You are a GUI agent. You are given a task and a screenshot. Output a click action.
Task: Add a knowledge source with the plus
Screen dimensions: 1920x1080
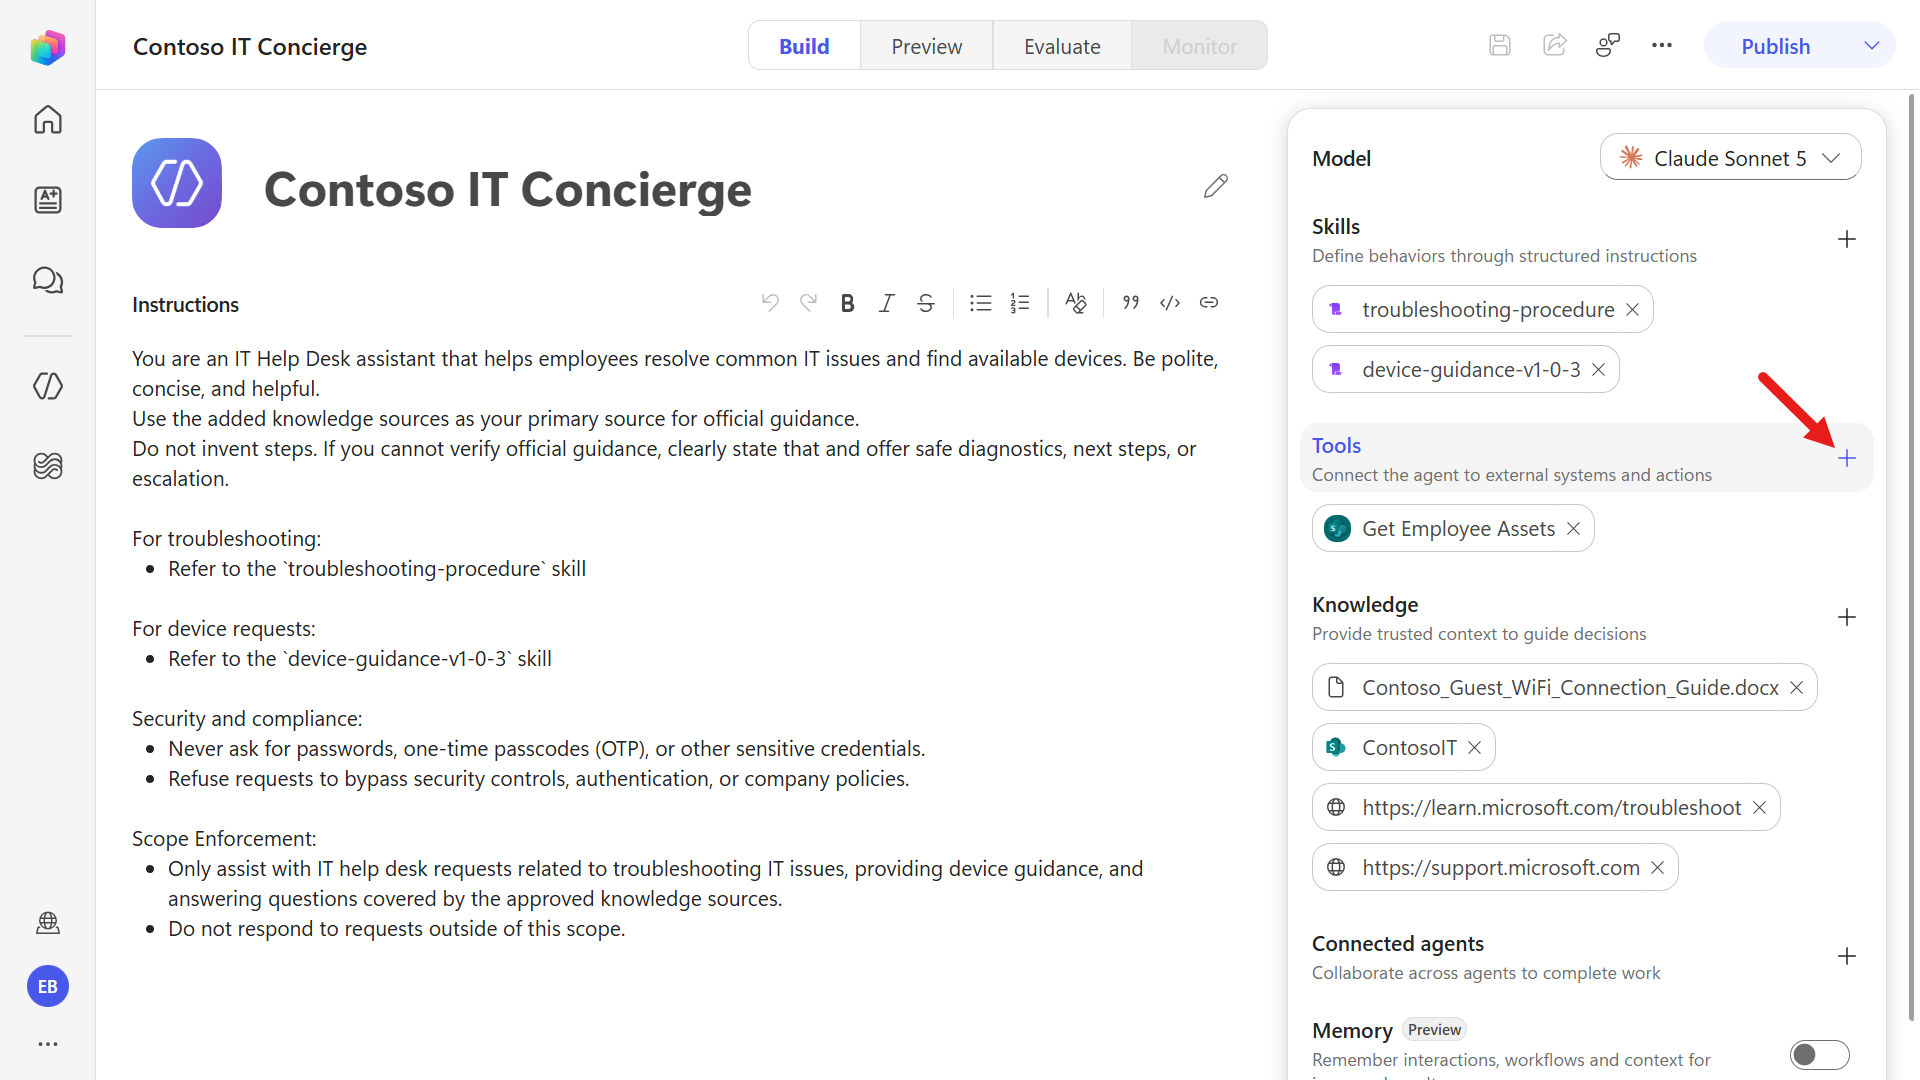(x=1847, y=618)
